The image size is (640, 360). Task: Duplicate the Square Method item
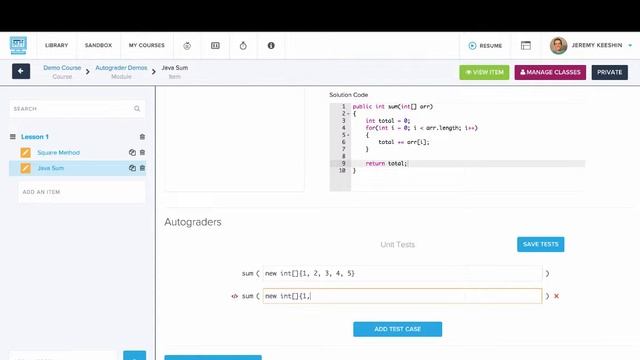pyautogui.click(x=132, y=152)
